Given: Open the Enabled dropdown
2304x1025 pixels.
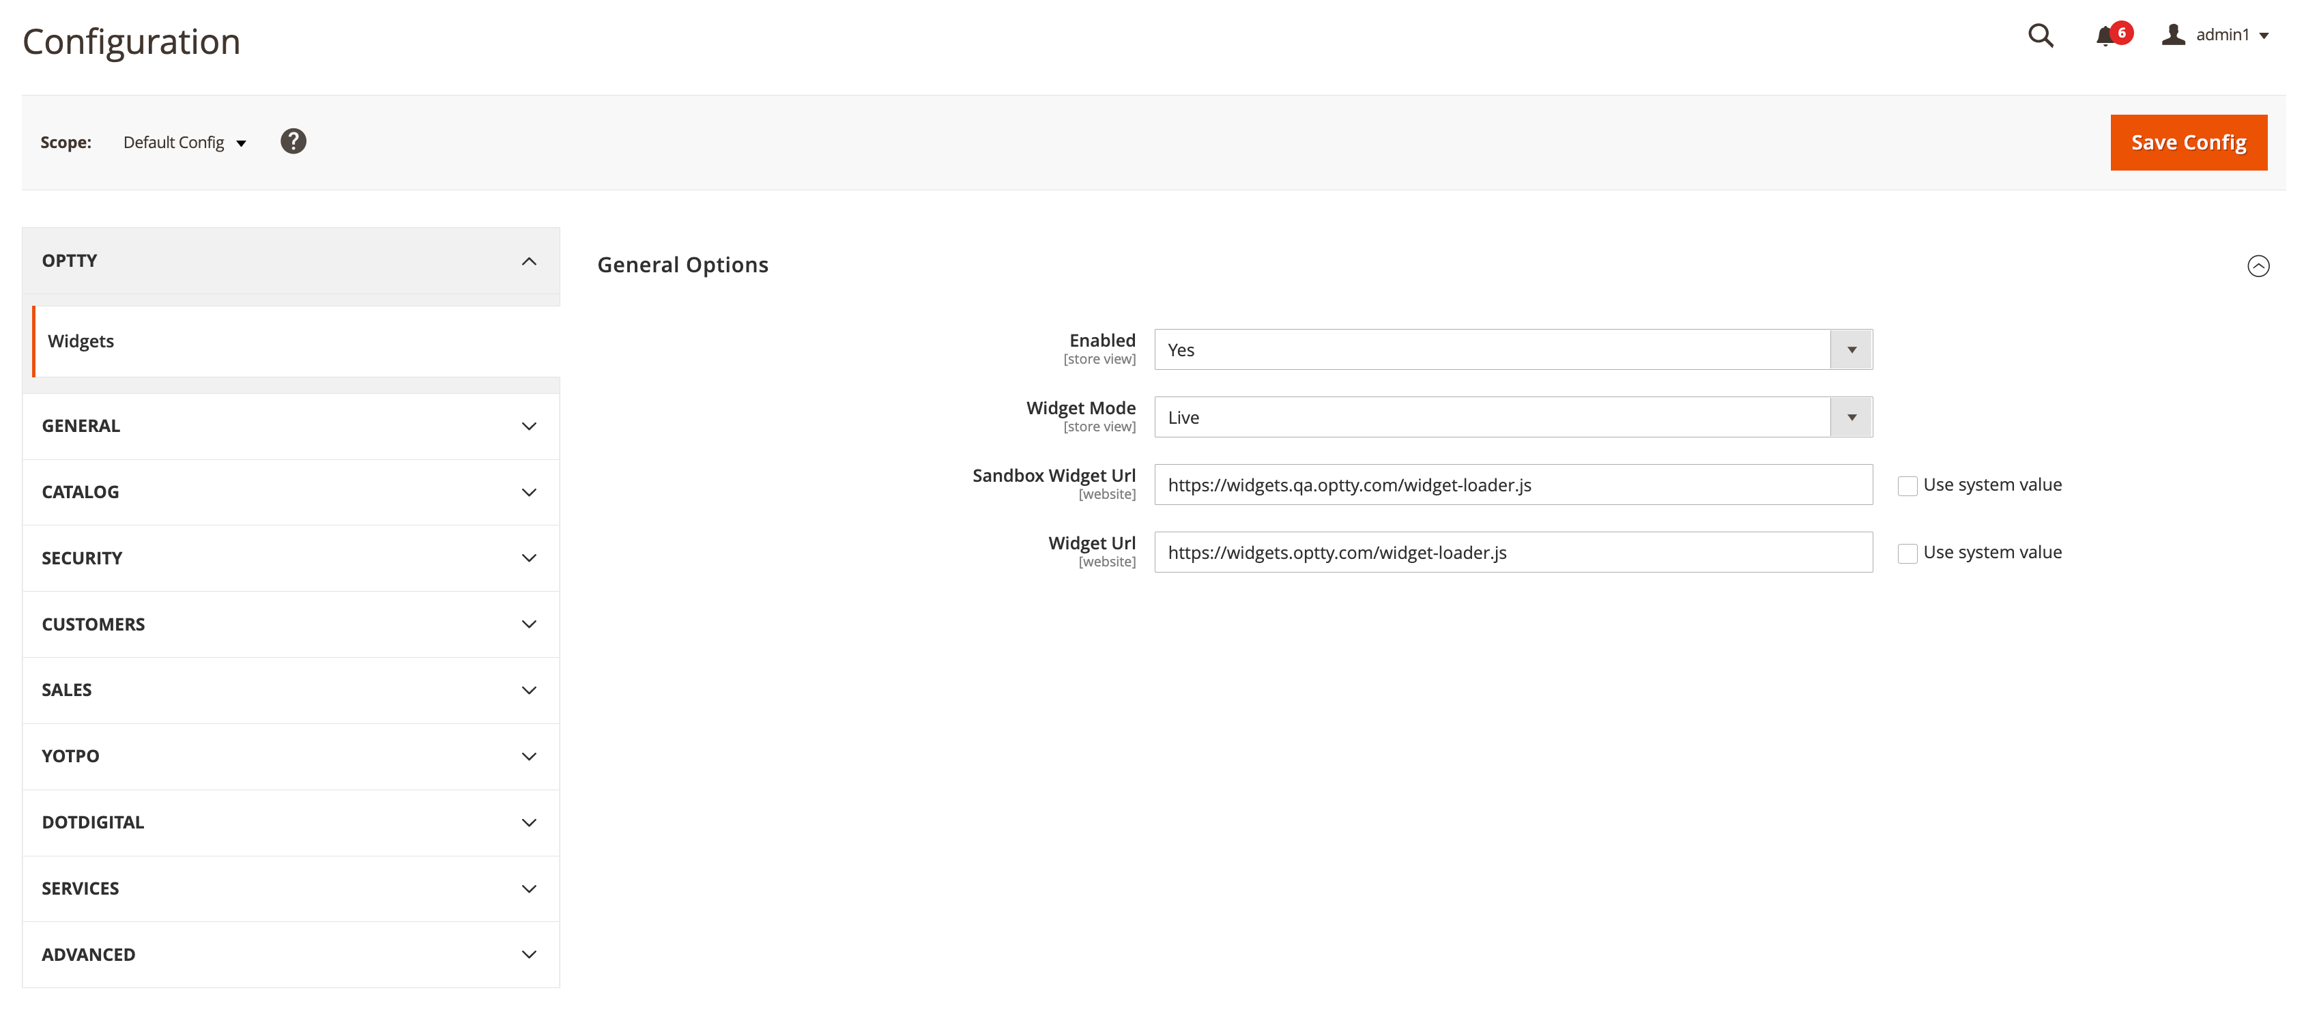Looking at the screenshot, I should (x=1512, y=350).
